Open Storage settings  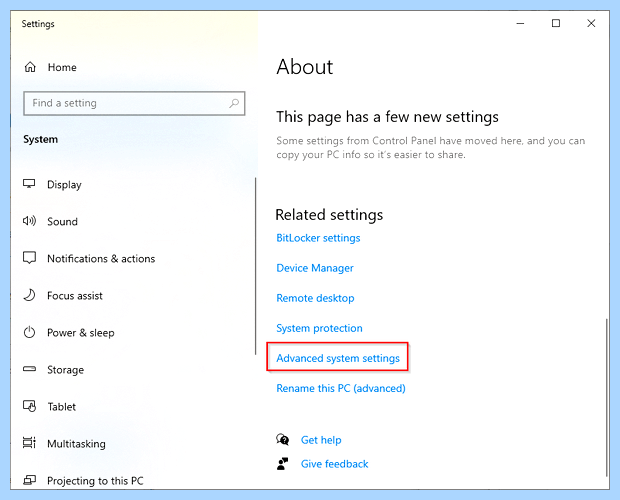(x=66, y=370)
